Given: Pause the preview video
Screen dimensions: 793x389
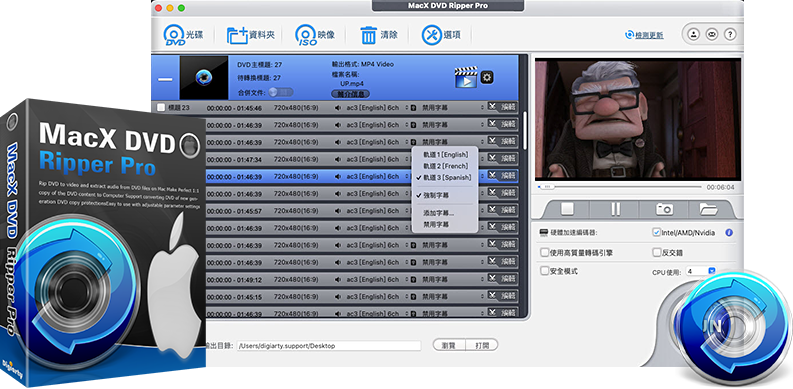Looking at the screenshot, I should (615, 209).
